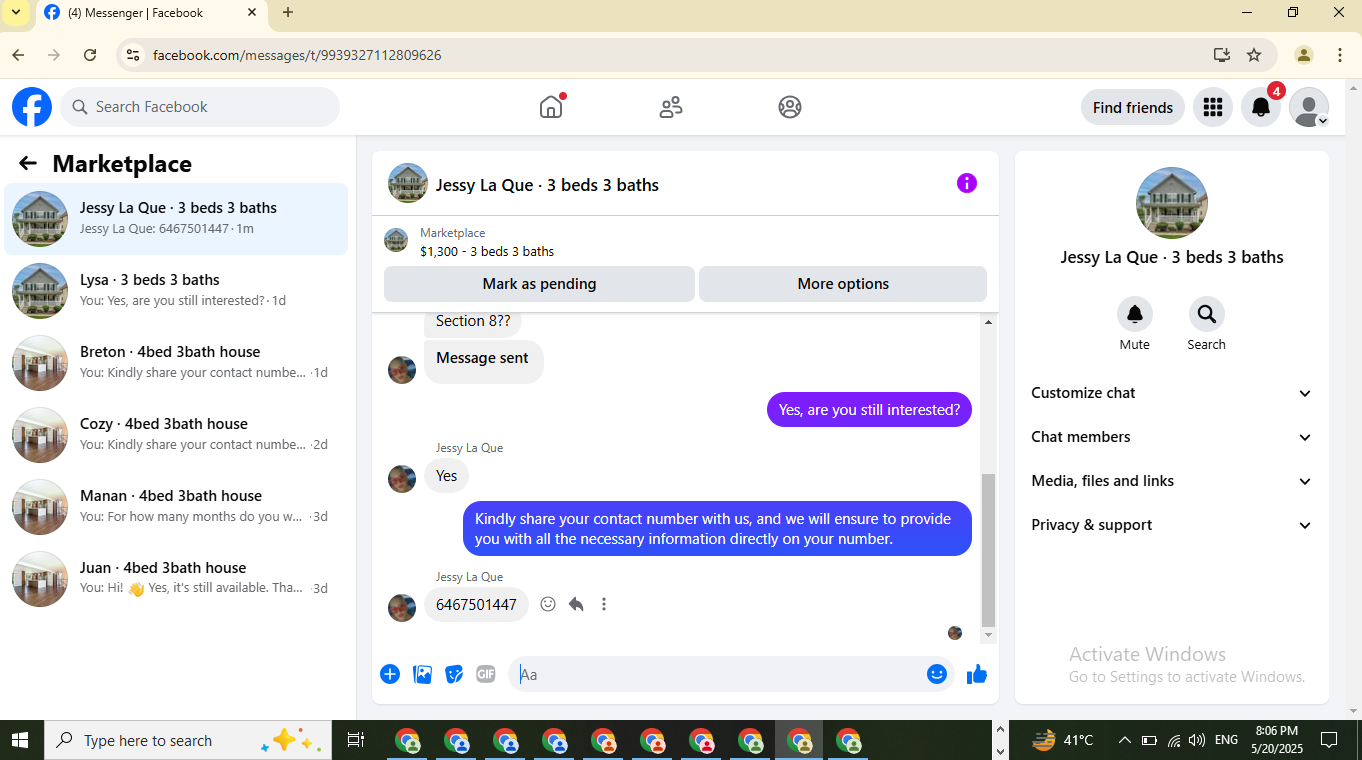Screen dimensions: 1362x760
Task: Open the Juan 4bed 3bath house conversation
Action: point(176,579)
